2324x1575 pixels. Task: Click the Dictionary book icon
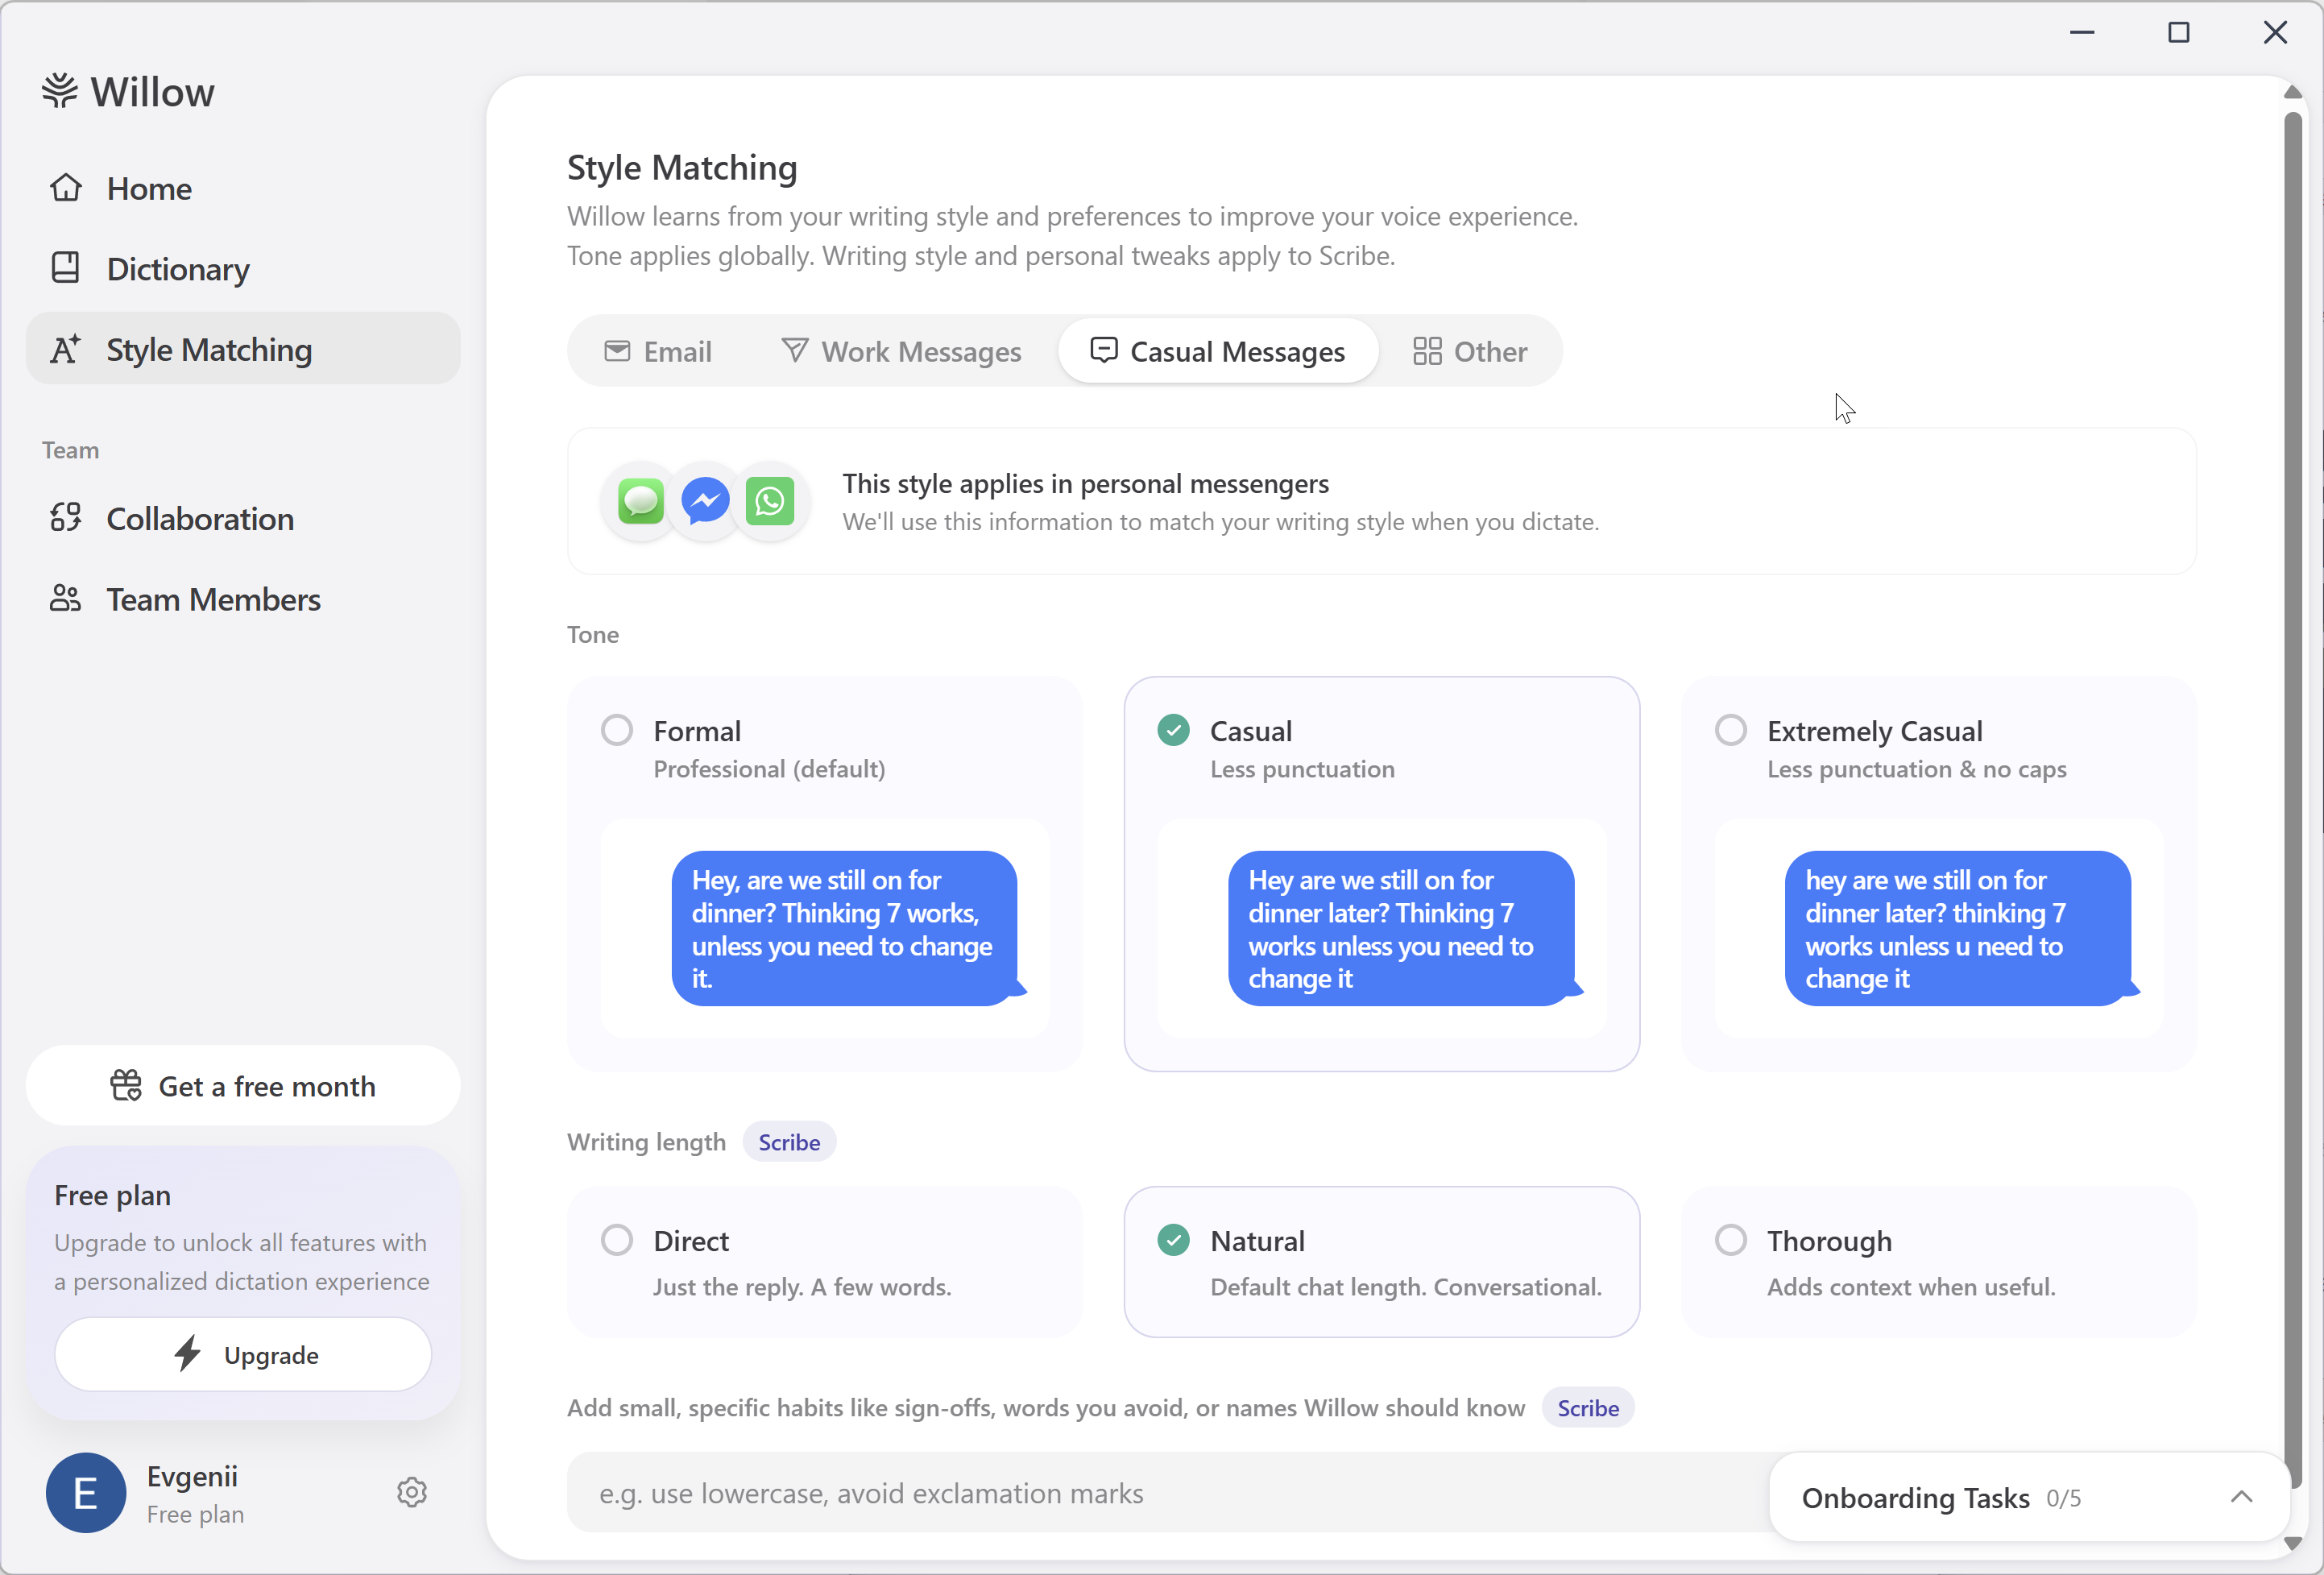66,267
